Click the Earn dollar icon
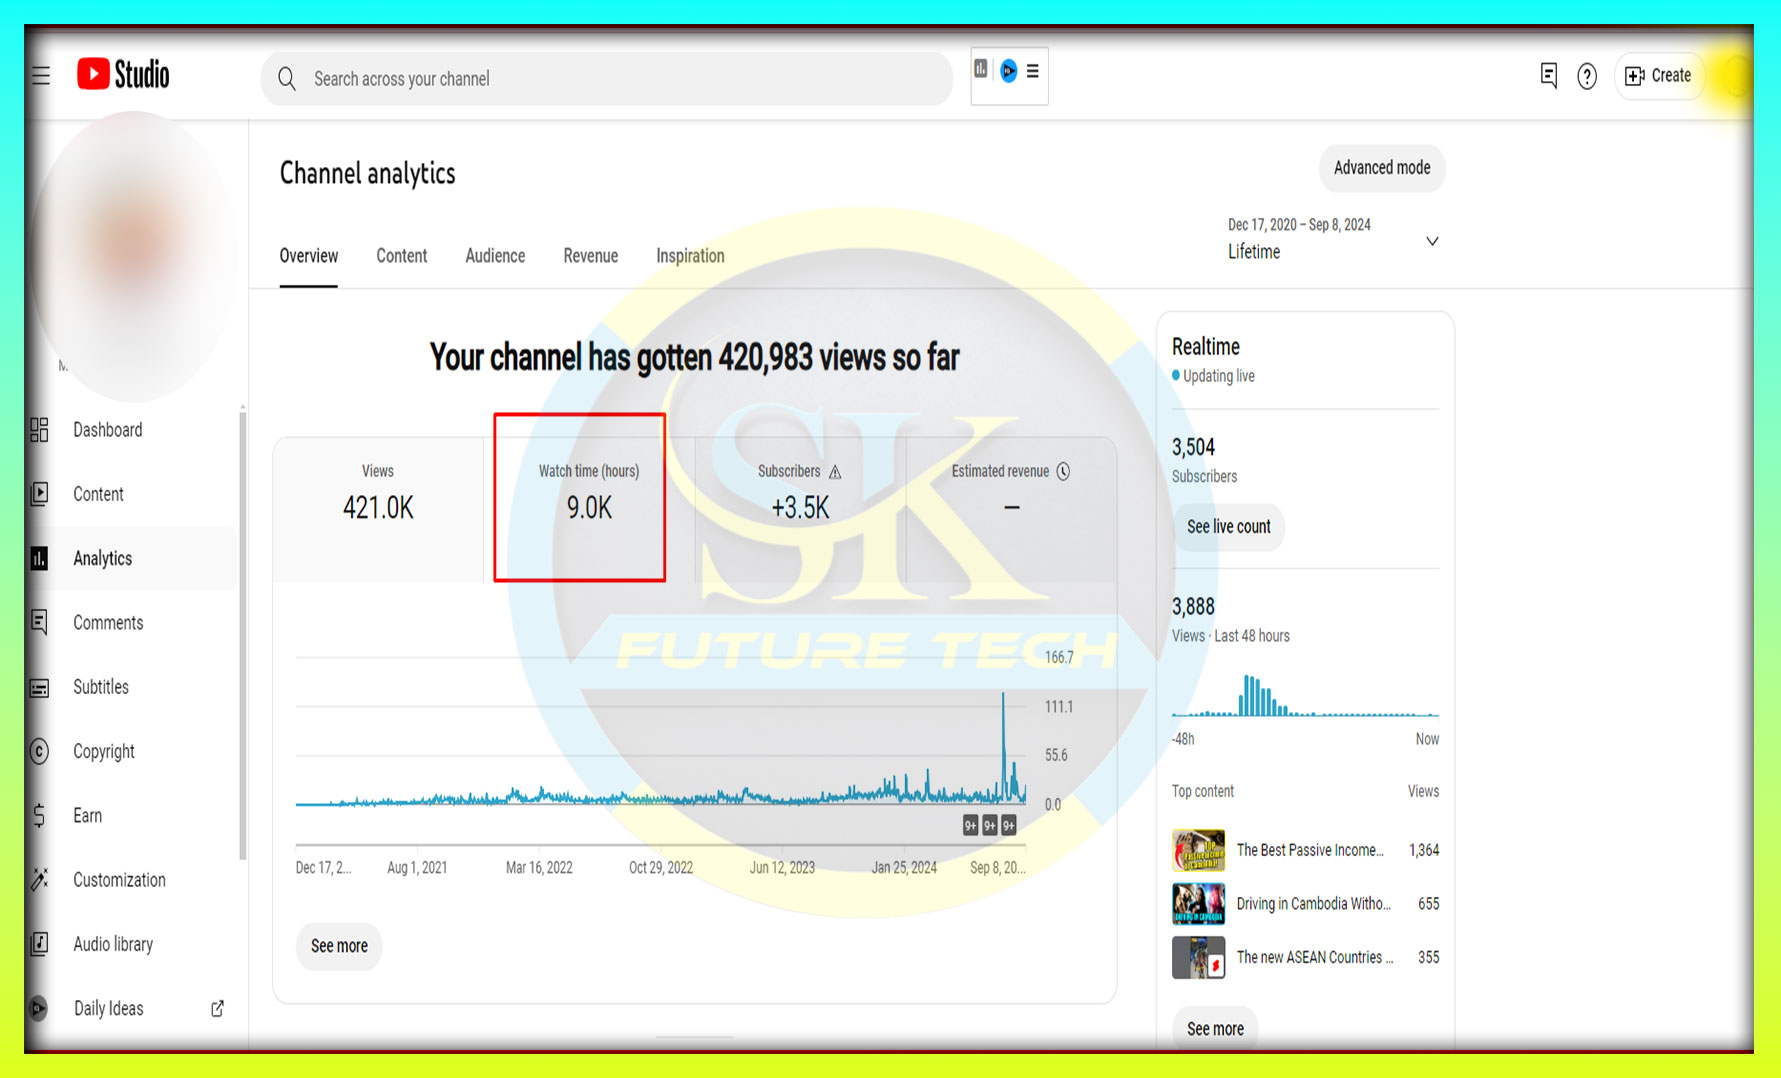1781x1078 pixels. [x=40, y=816]
